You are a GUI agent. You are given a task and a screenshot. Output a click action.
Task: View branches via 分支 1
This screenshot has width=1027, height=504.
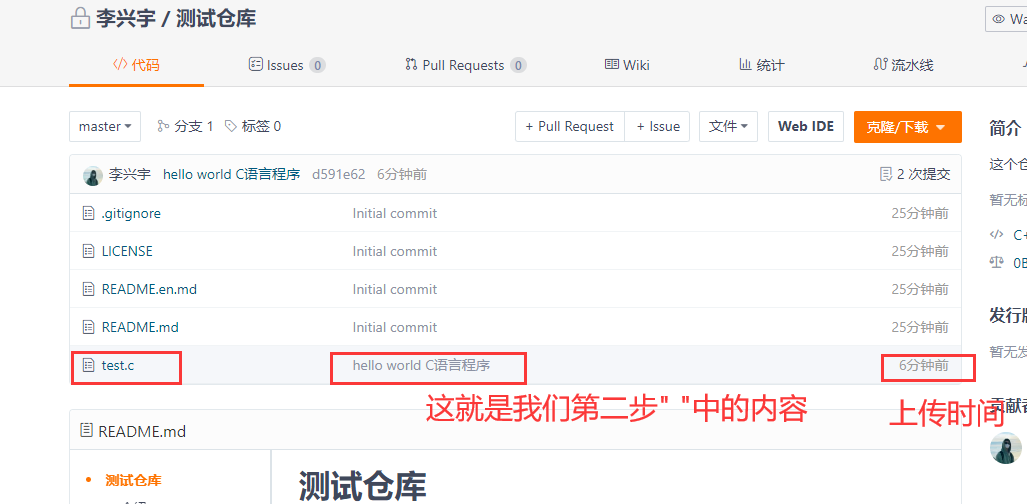pyautogui.click(x=185, y=126)
